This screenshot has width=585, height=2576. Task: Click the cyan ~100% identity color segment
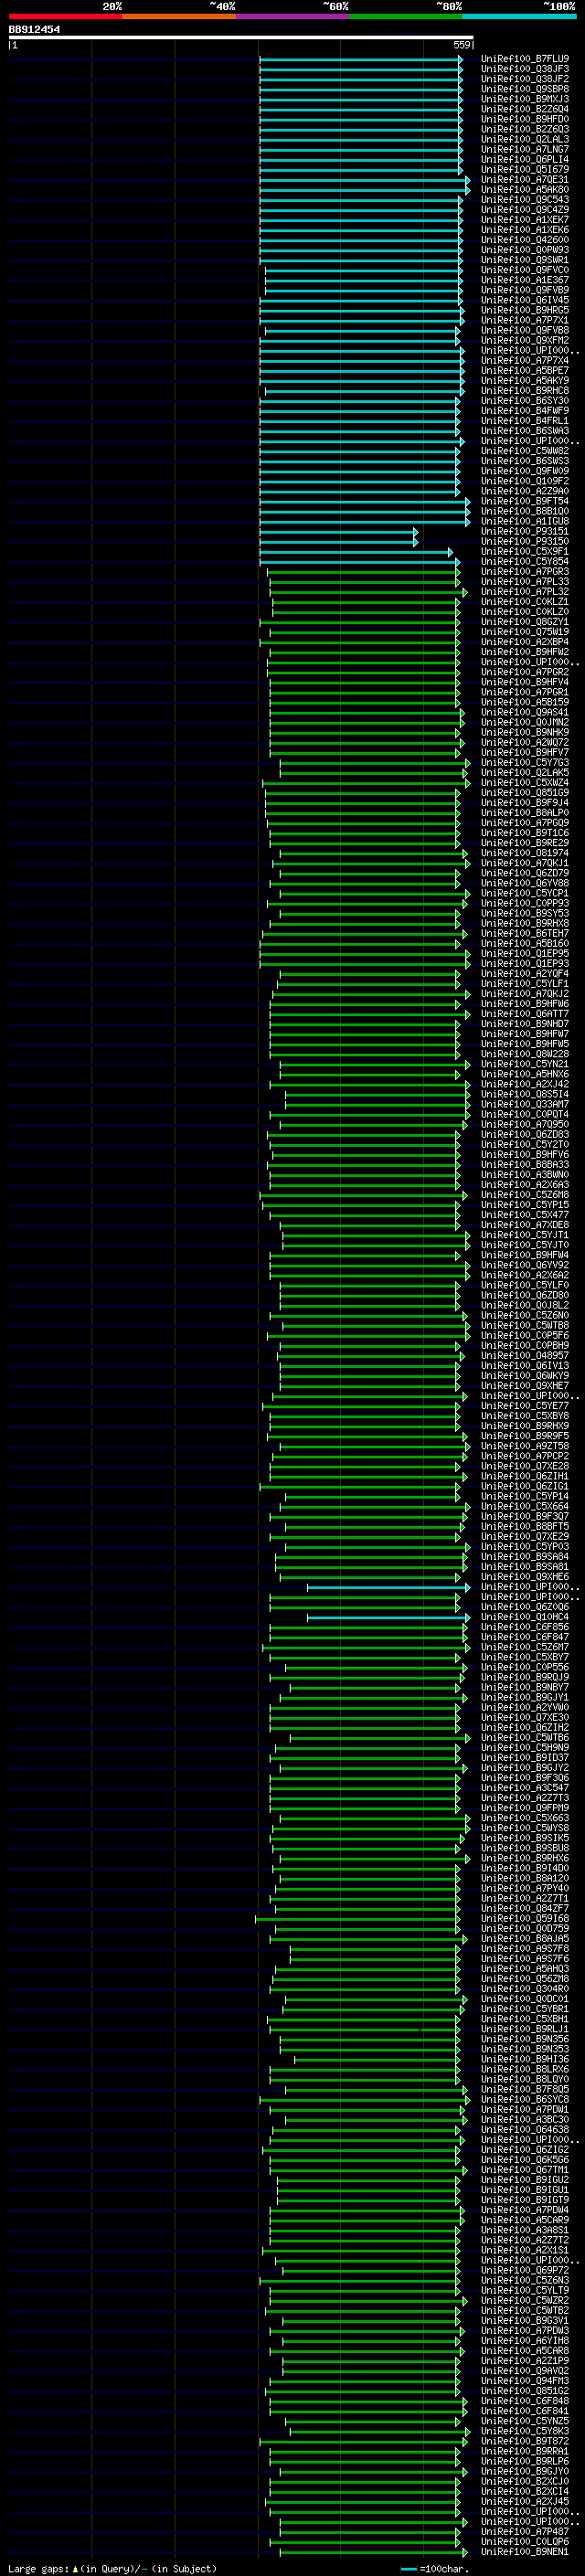tap(519, 16)
